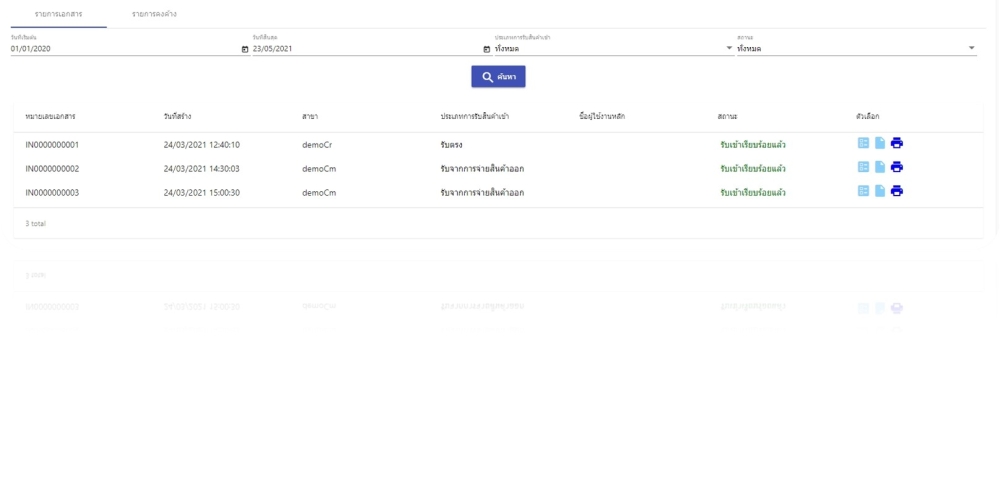
Task: Switch to the รายการคงค้าง tab
Action: click(147, 13)
